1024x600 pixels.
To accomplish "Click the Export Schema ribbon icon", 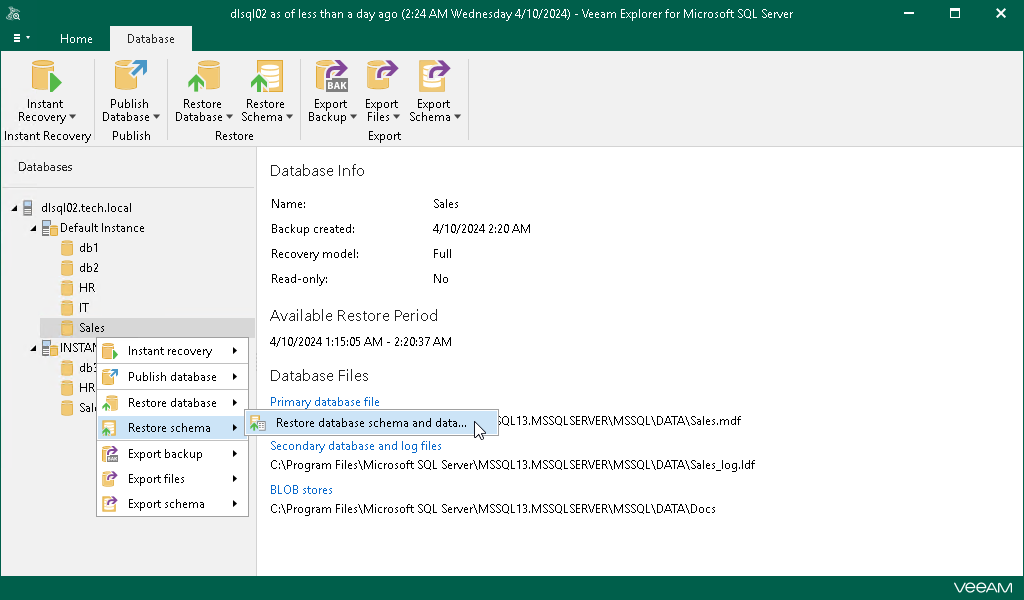I will click(x=434, y=78).
